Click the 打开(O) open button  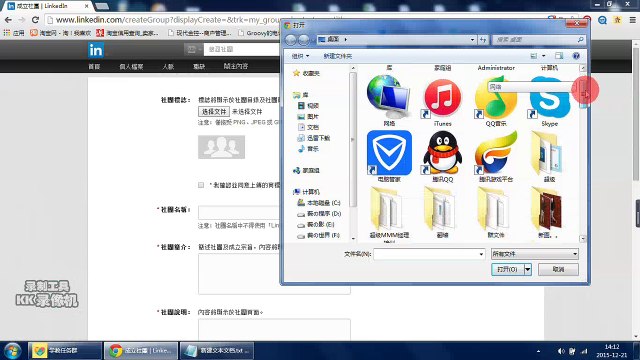click(507, 269)
